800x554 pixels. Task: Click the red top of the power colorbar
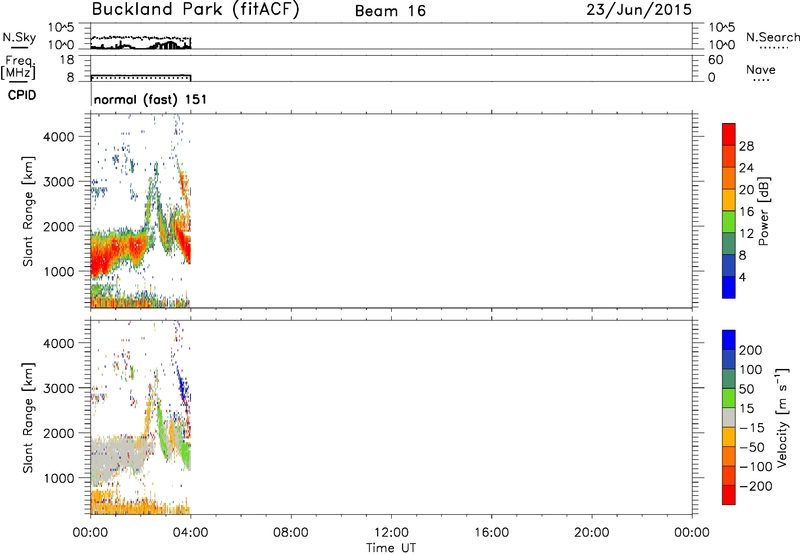(x=729, y=134)
